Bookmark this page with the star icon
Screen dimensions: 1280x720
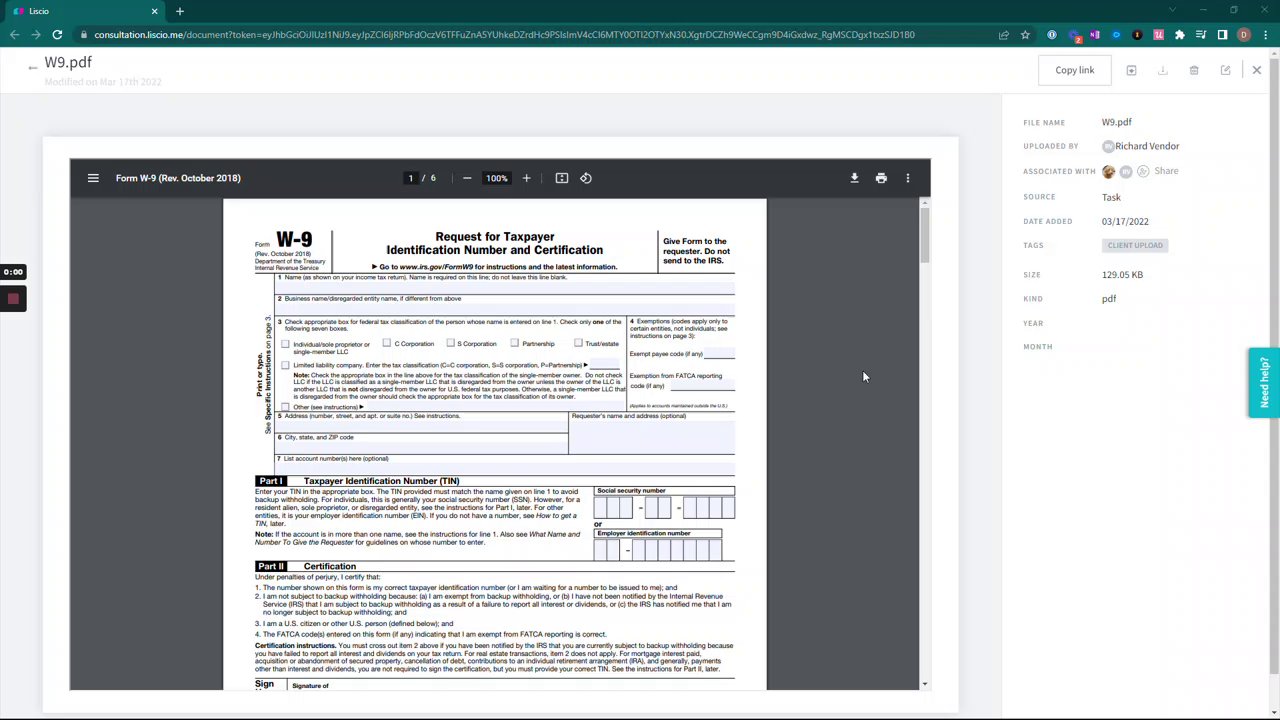pos(1025,35)
